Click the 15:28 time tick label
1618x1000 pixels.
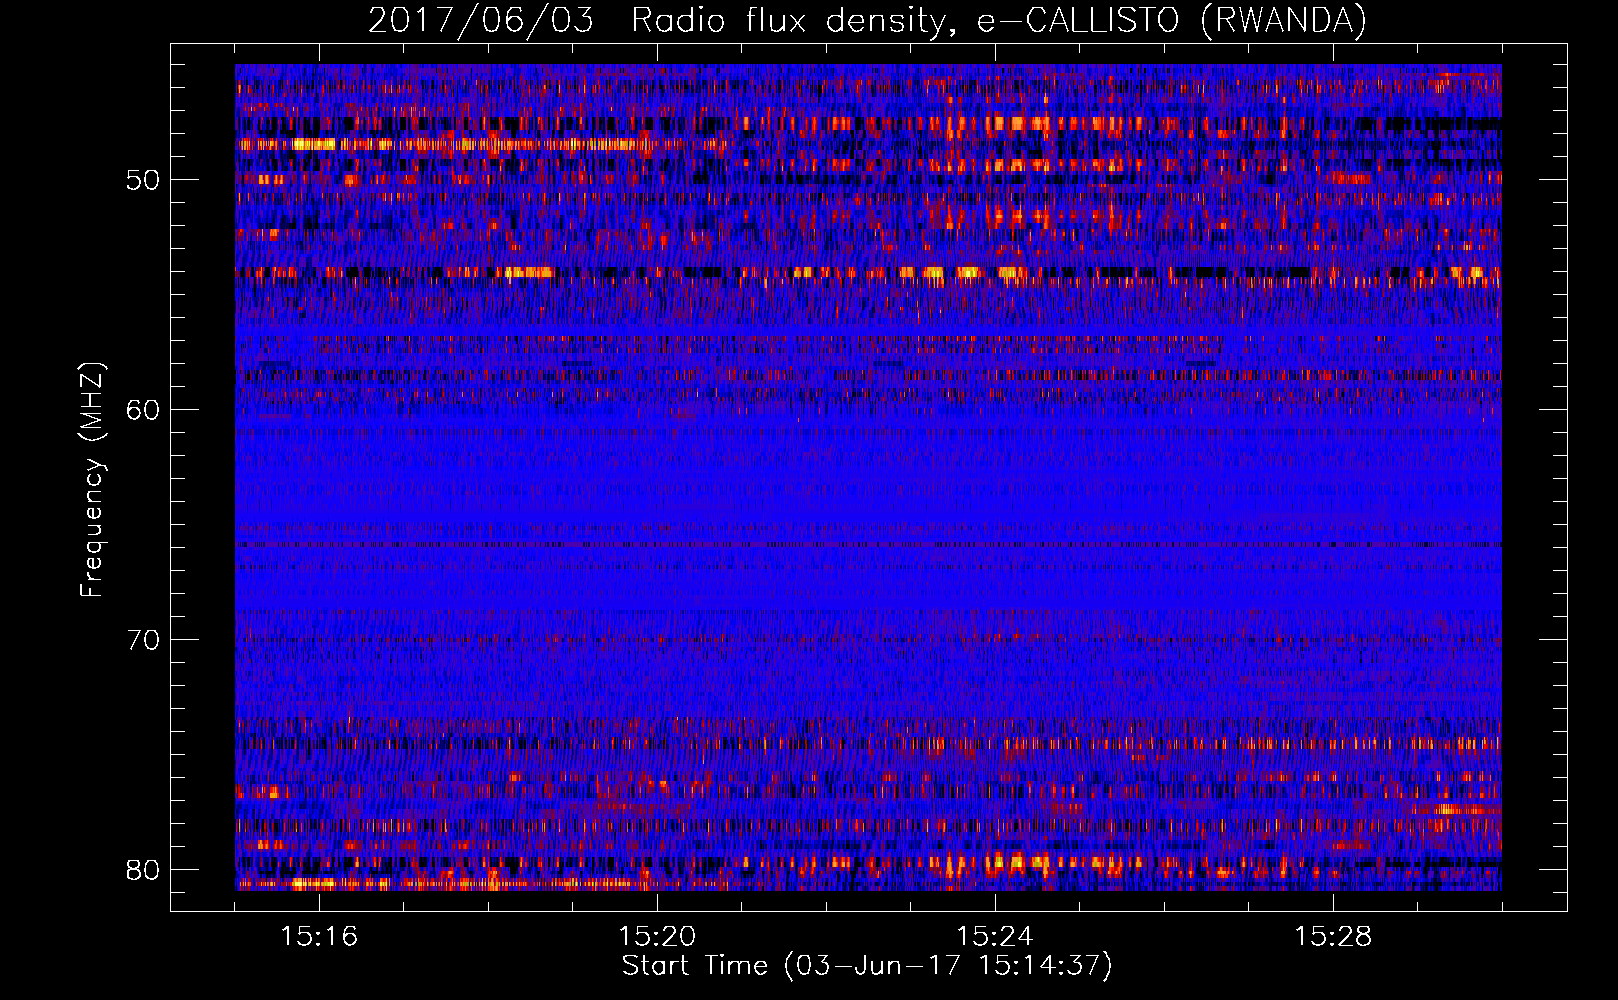point(1333,937)
